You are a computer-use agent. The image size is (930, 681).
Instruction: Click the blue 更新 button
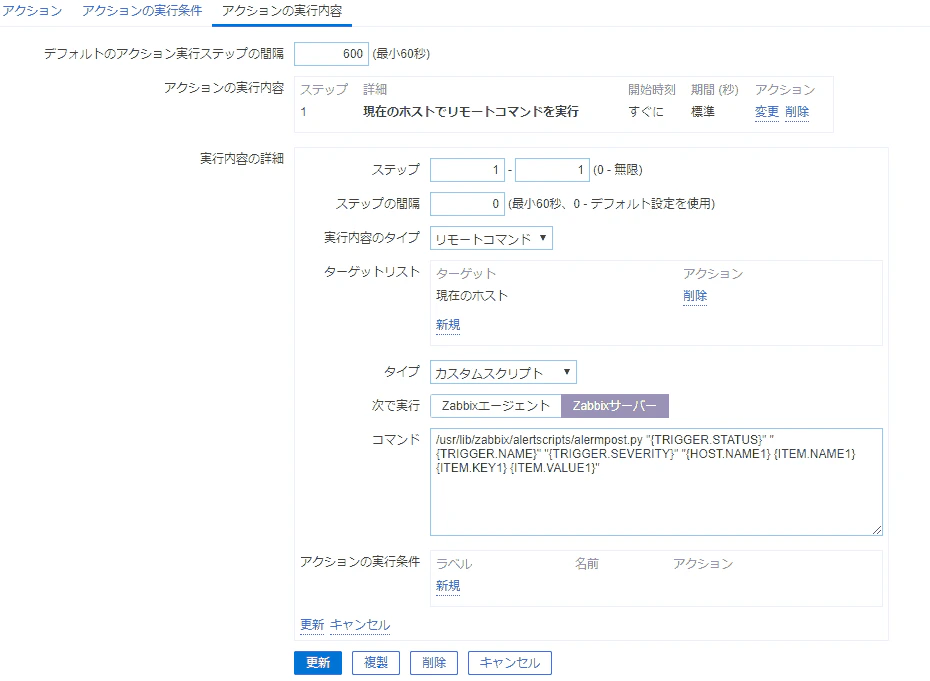[318, 663]
